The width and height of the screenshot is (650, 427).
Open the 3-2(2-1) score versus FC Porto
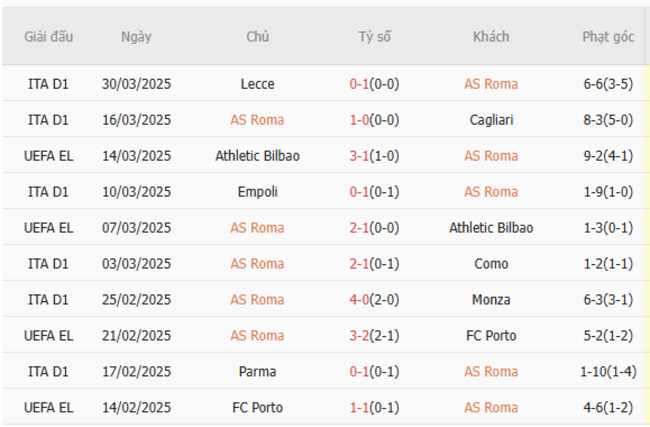(374, 336)
